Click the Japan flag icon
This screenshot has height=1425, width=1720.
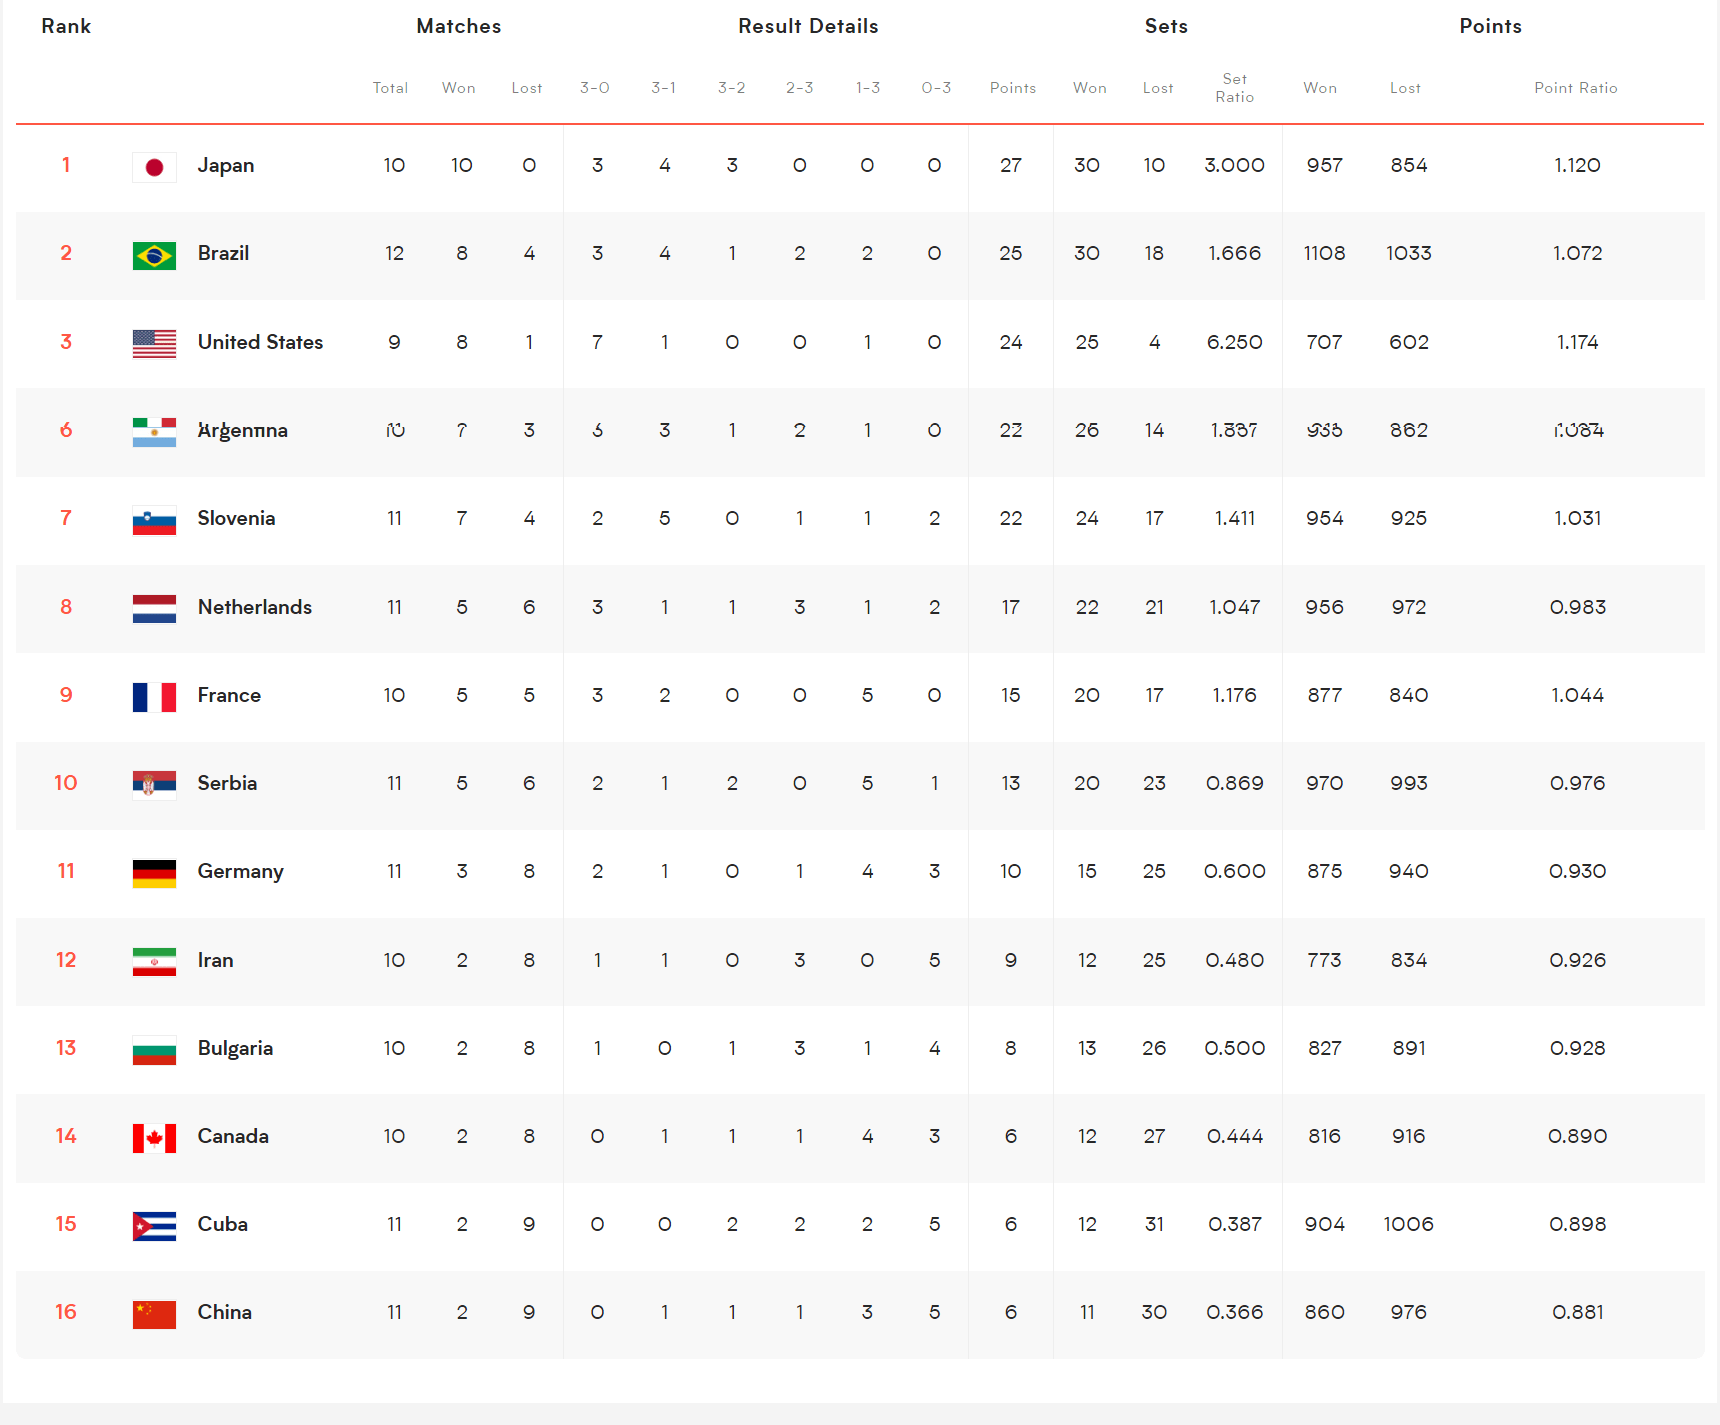[154, 167]
